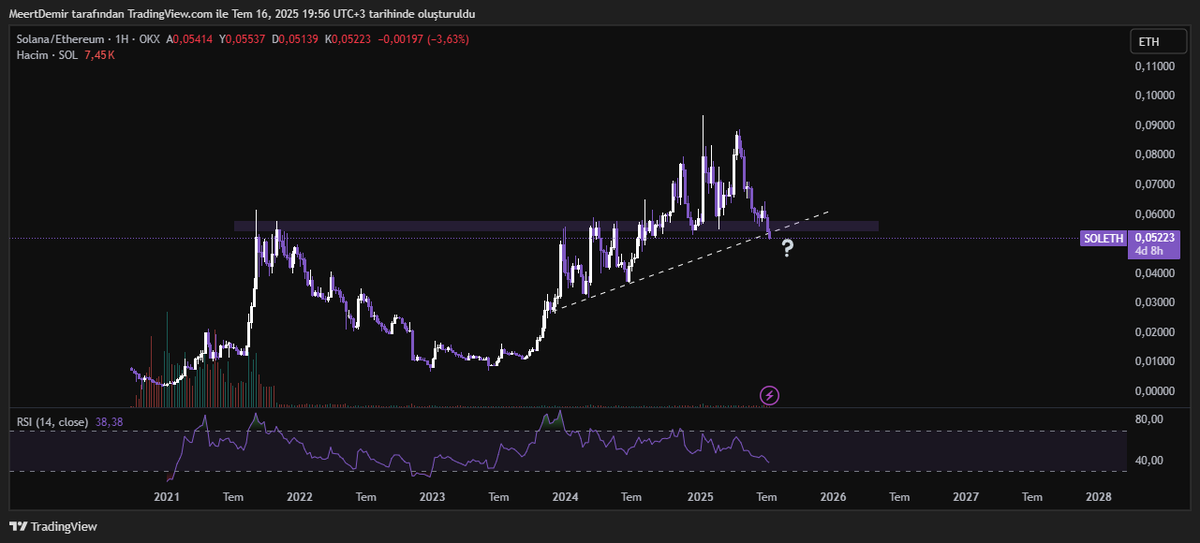This screenshot has width=1200, height=543.
Task: Click the 2024 label on time axis
Action: [x=565, y=496]
